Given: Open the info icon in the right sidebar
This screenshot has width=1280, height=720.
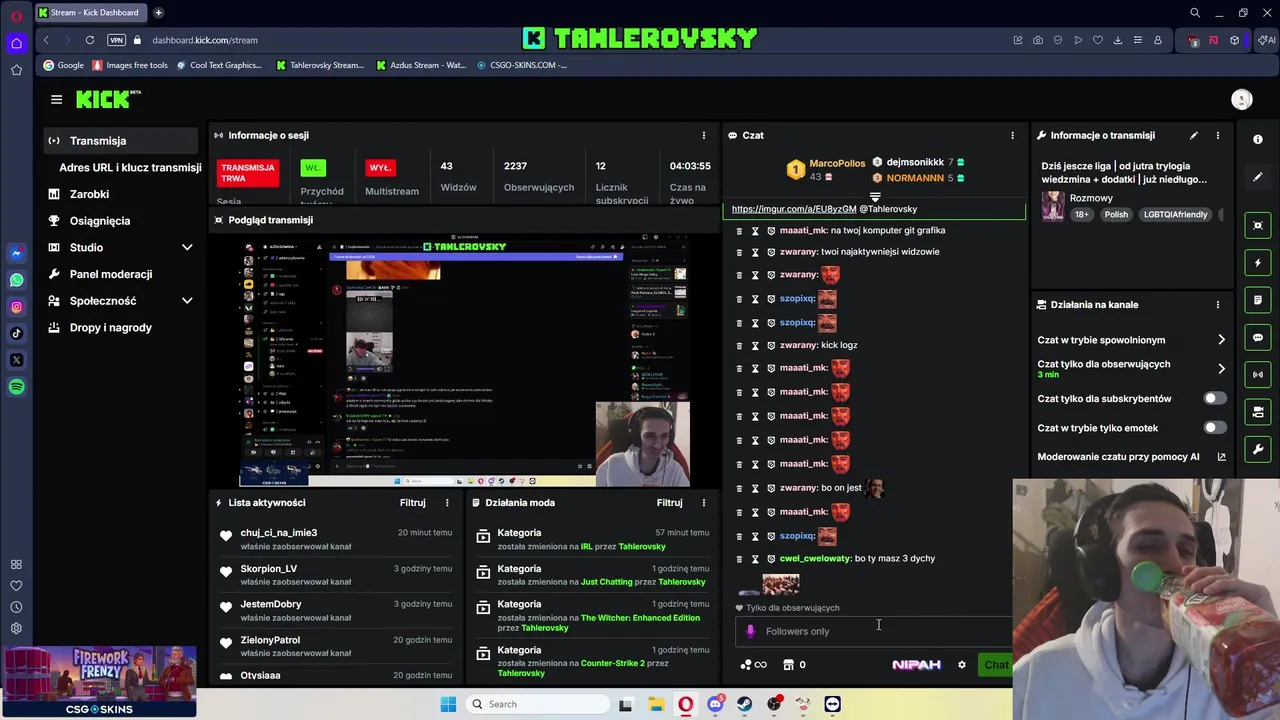Looking at the screenshot, I should point(1258,139).
